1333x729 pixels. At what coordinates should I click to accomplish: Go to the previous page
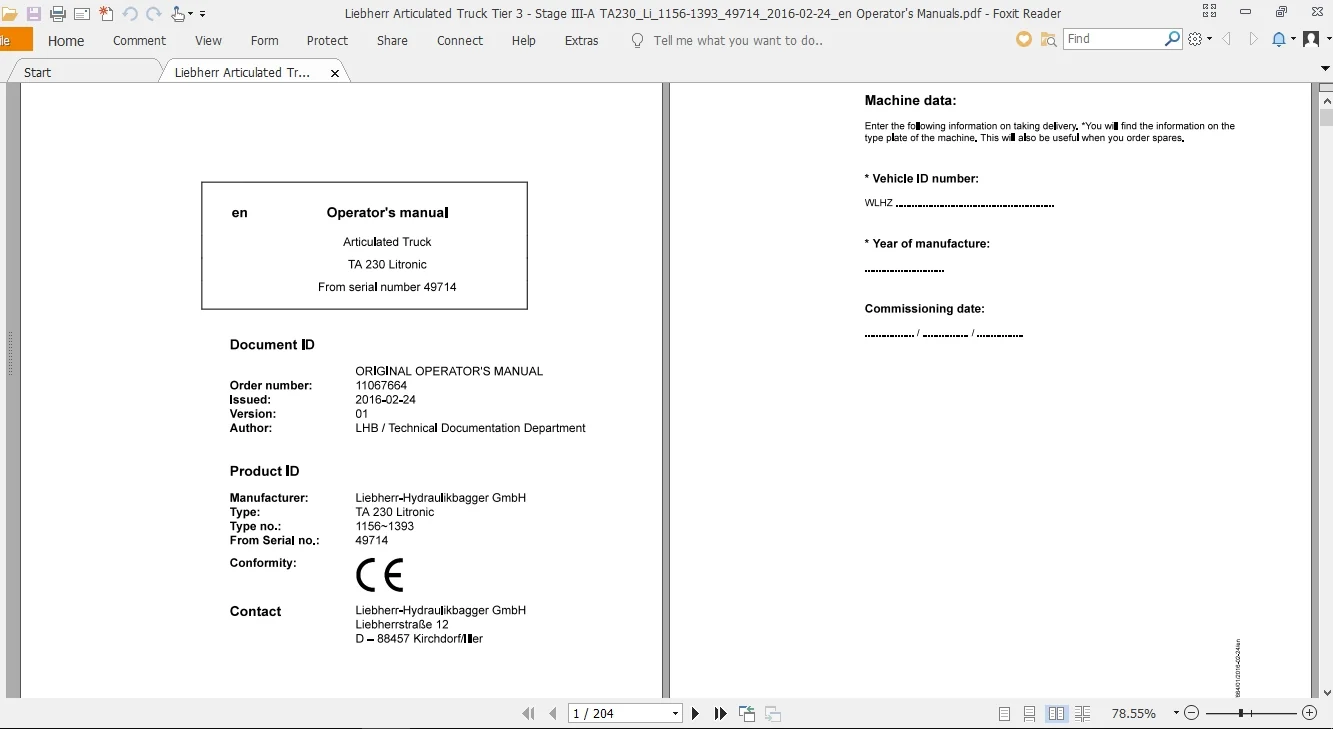pos(553,714)
